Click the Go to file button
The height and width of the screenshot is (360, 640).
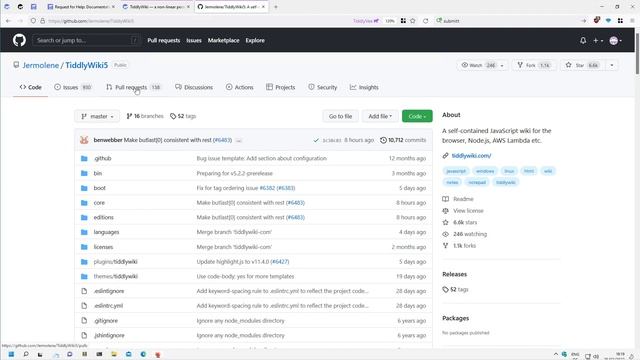(340, 116)
